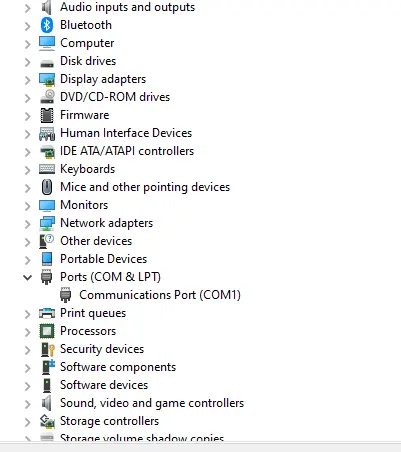Click the Software devices icon
The width and height of the screenshot is (401, 452).
[x=47, y=385]
